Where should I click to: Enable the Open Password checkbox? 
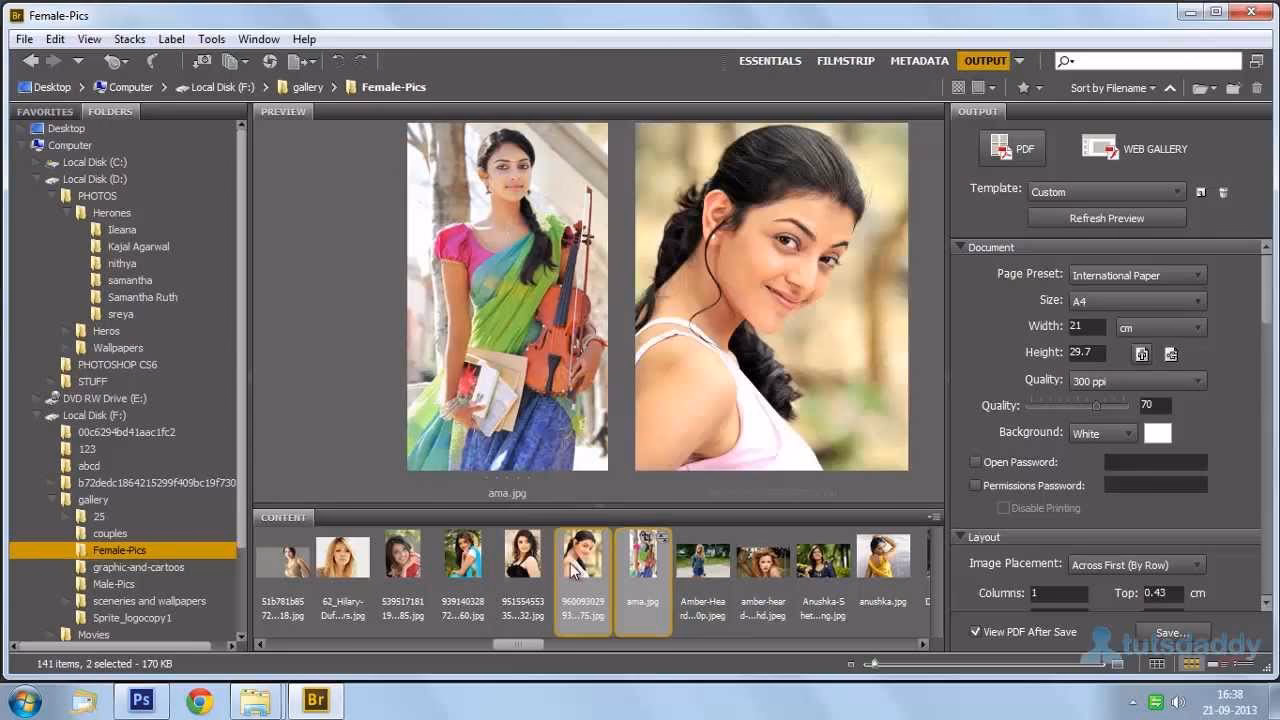975,461
